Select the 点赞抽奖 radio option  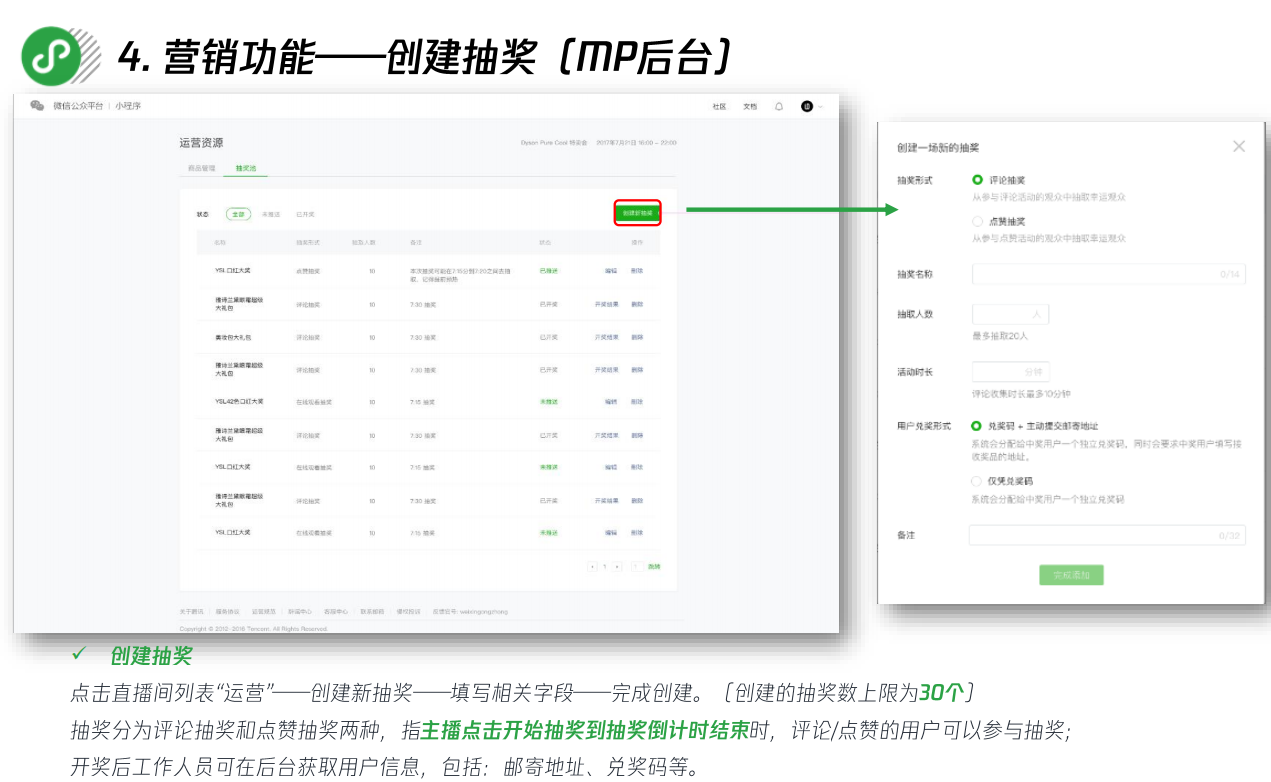coord(977,221)
